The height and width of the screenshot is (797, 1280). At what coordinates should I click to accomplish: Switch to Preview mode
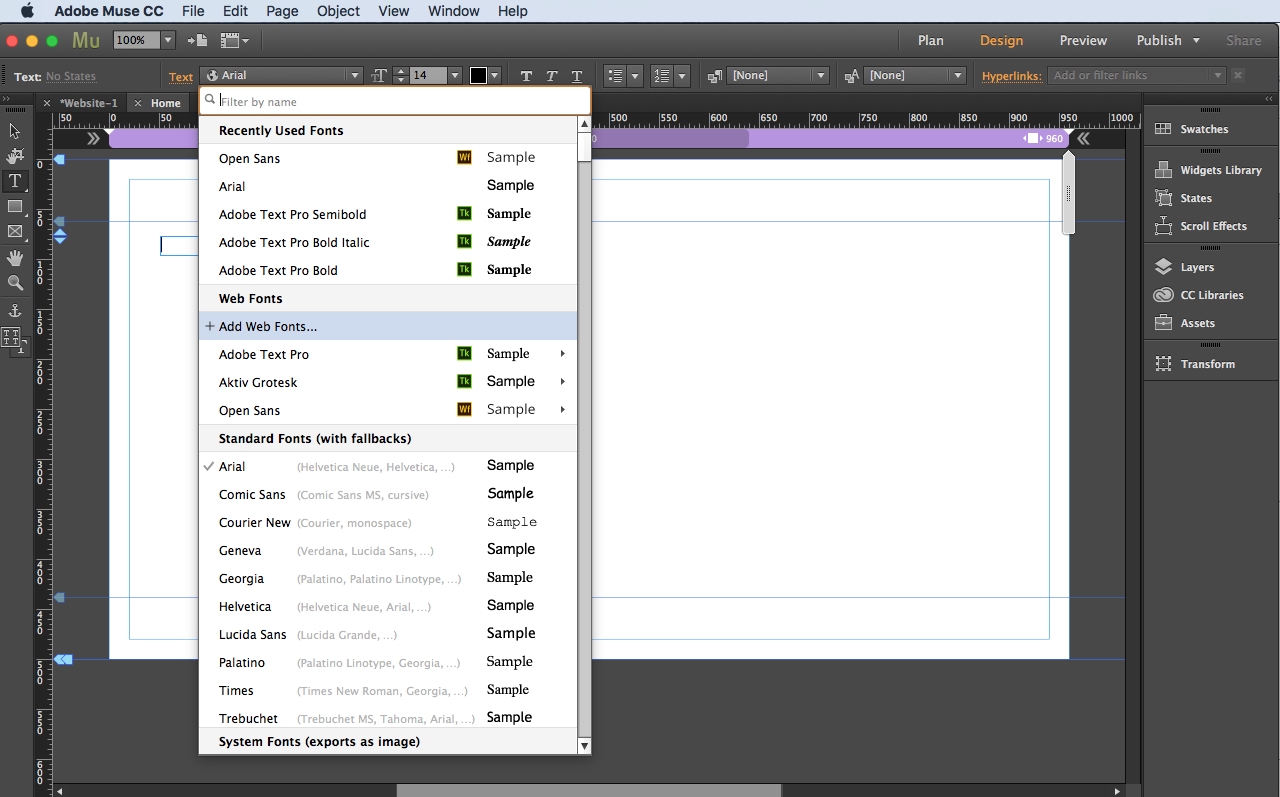pos(1083,41)
